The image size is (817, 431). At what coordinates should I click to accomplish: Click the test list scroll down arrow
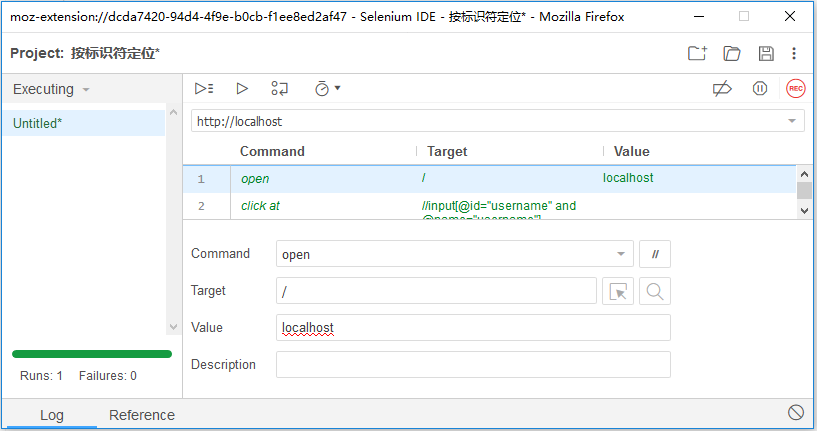174,327
